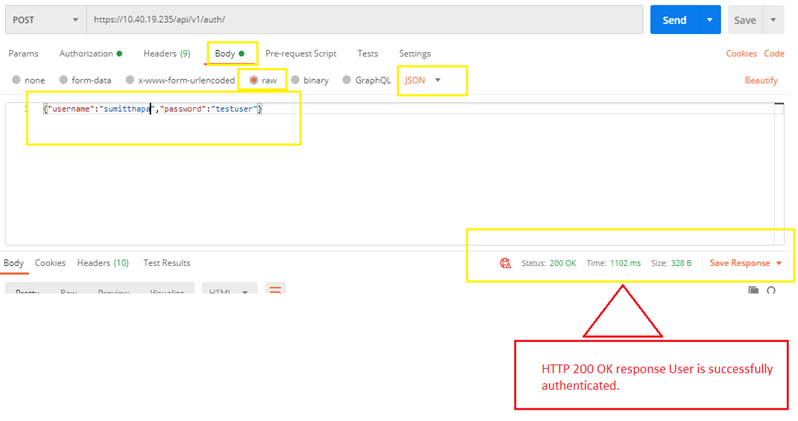Click the network globe icon near Status
This screenshot has width=798, height=421.
coord(505,263)
